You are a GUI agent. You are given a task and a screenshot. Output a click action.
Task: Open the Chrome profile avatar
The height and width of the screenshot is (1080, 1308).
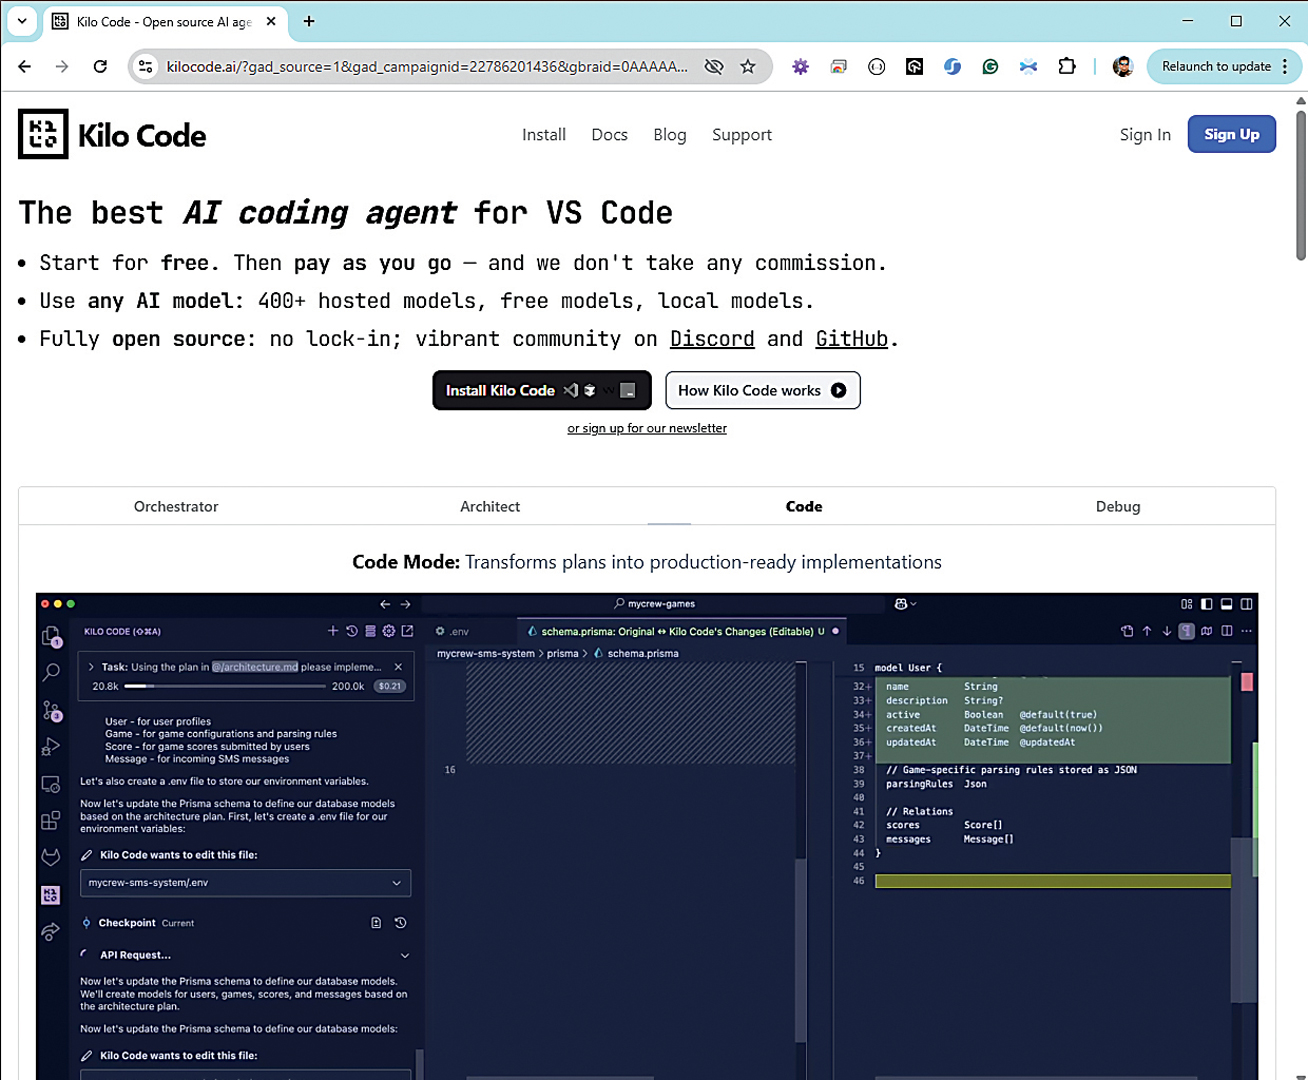[1123, 67]
